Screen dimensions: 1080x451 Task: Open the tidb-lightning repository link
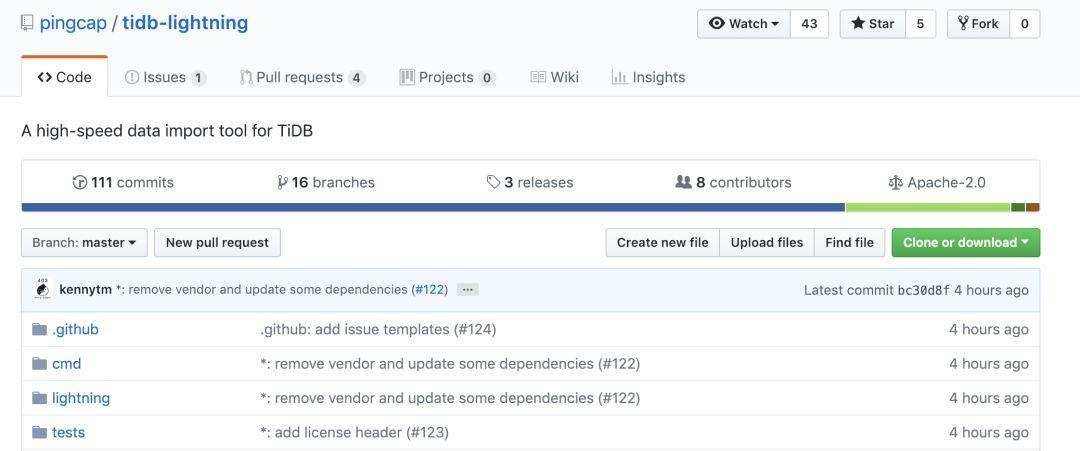[x=185, y=23]
